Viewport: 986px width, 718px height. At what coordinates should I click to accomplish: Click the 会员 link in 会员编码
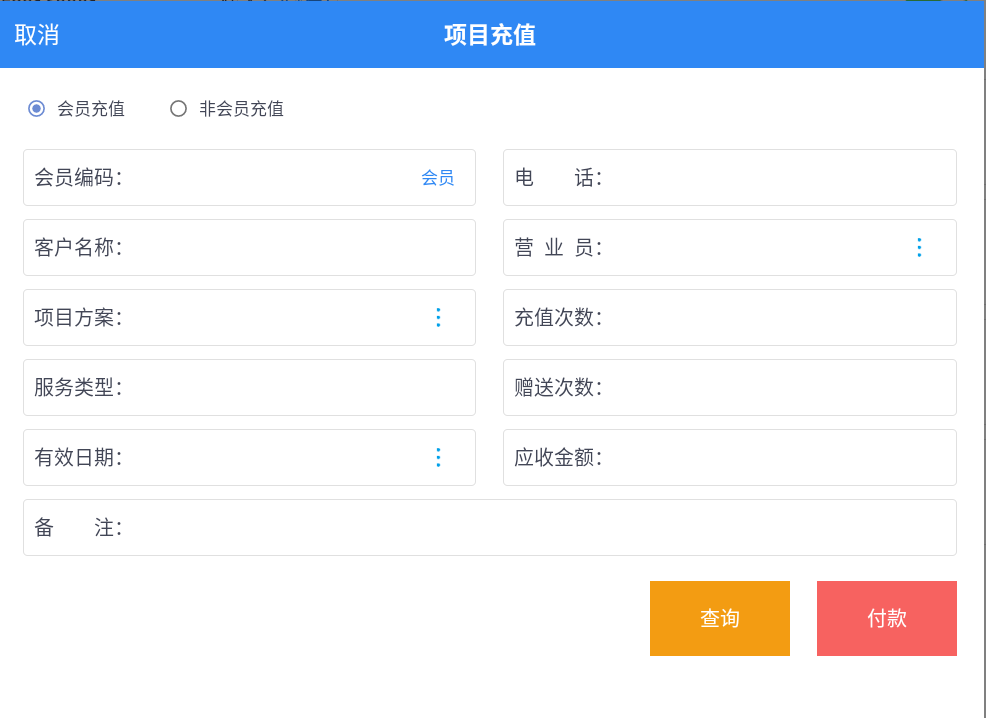(x=438, y=178)
